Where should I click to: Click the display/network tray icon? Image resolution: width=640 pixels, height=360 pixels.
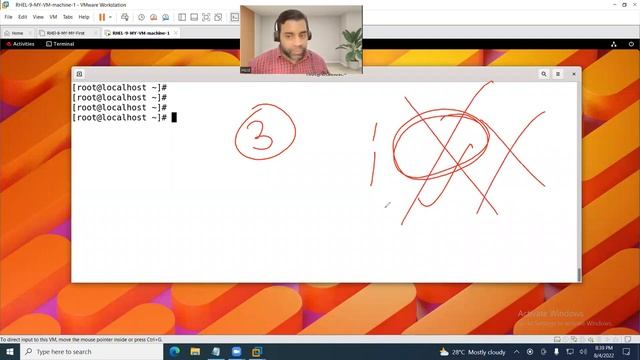[570, 352]
